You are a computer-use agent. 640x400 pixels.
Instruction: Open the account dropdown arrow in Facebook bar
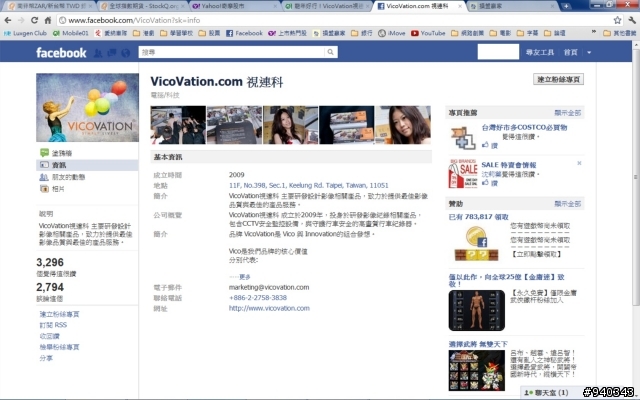click(589, 52)
